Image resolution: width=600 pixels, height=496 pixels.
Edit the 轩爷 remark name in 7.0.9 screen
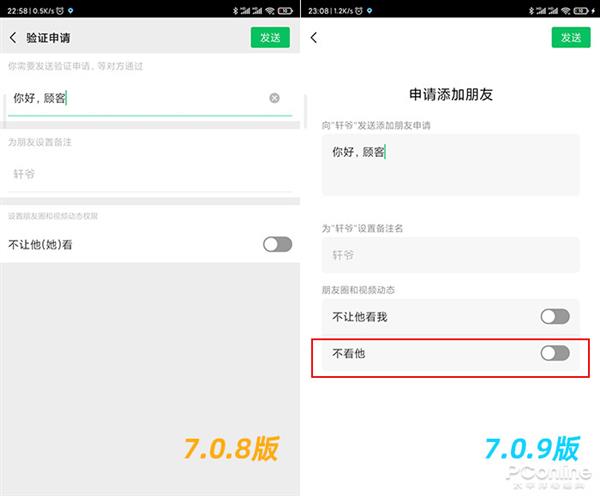click(x=451, y=255)
